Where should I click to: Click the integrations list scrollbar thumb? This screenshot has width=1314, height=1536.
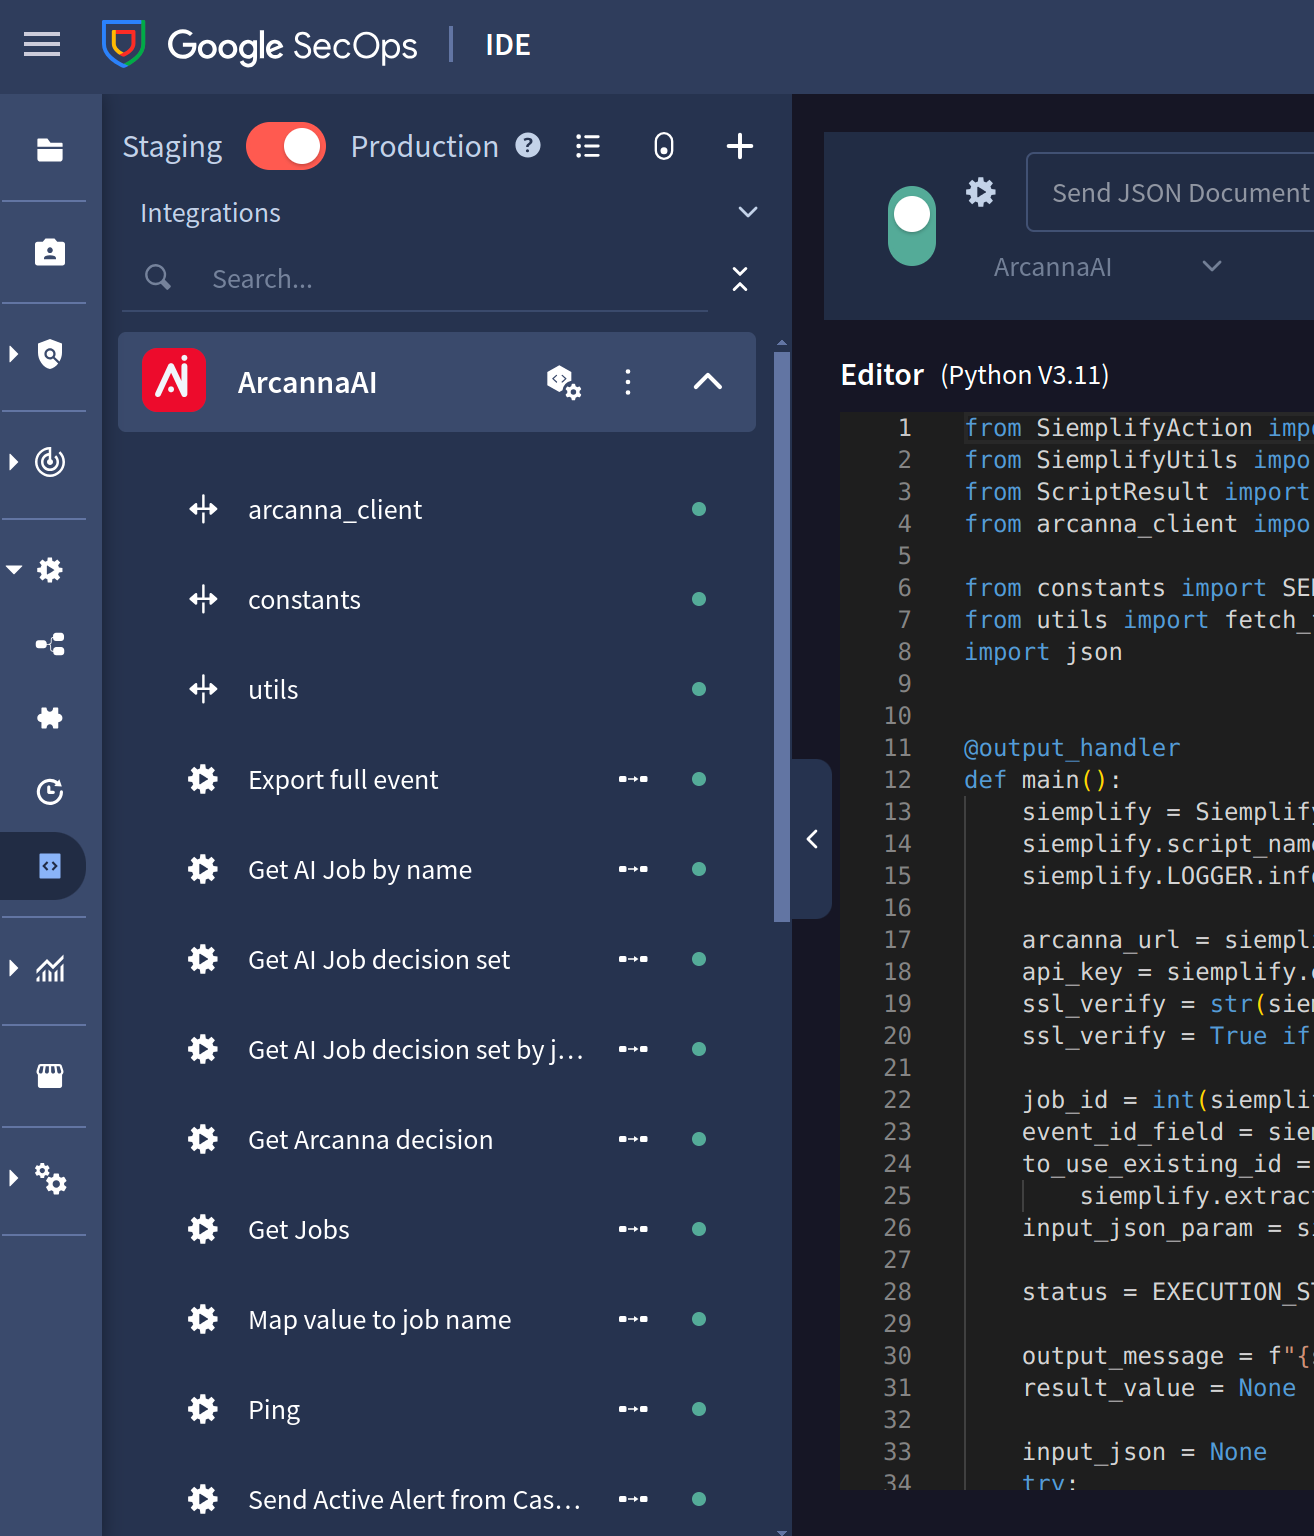[782, 635]
